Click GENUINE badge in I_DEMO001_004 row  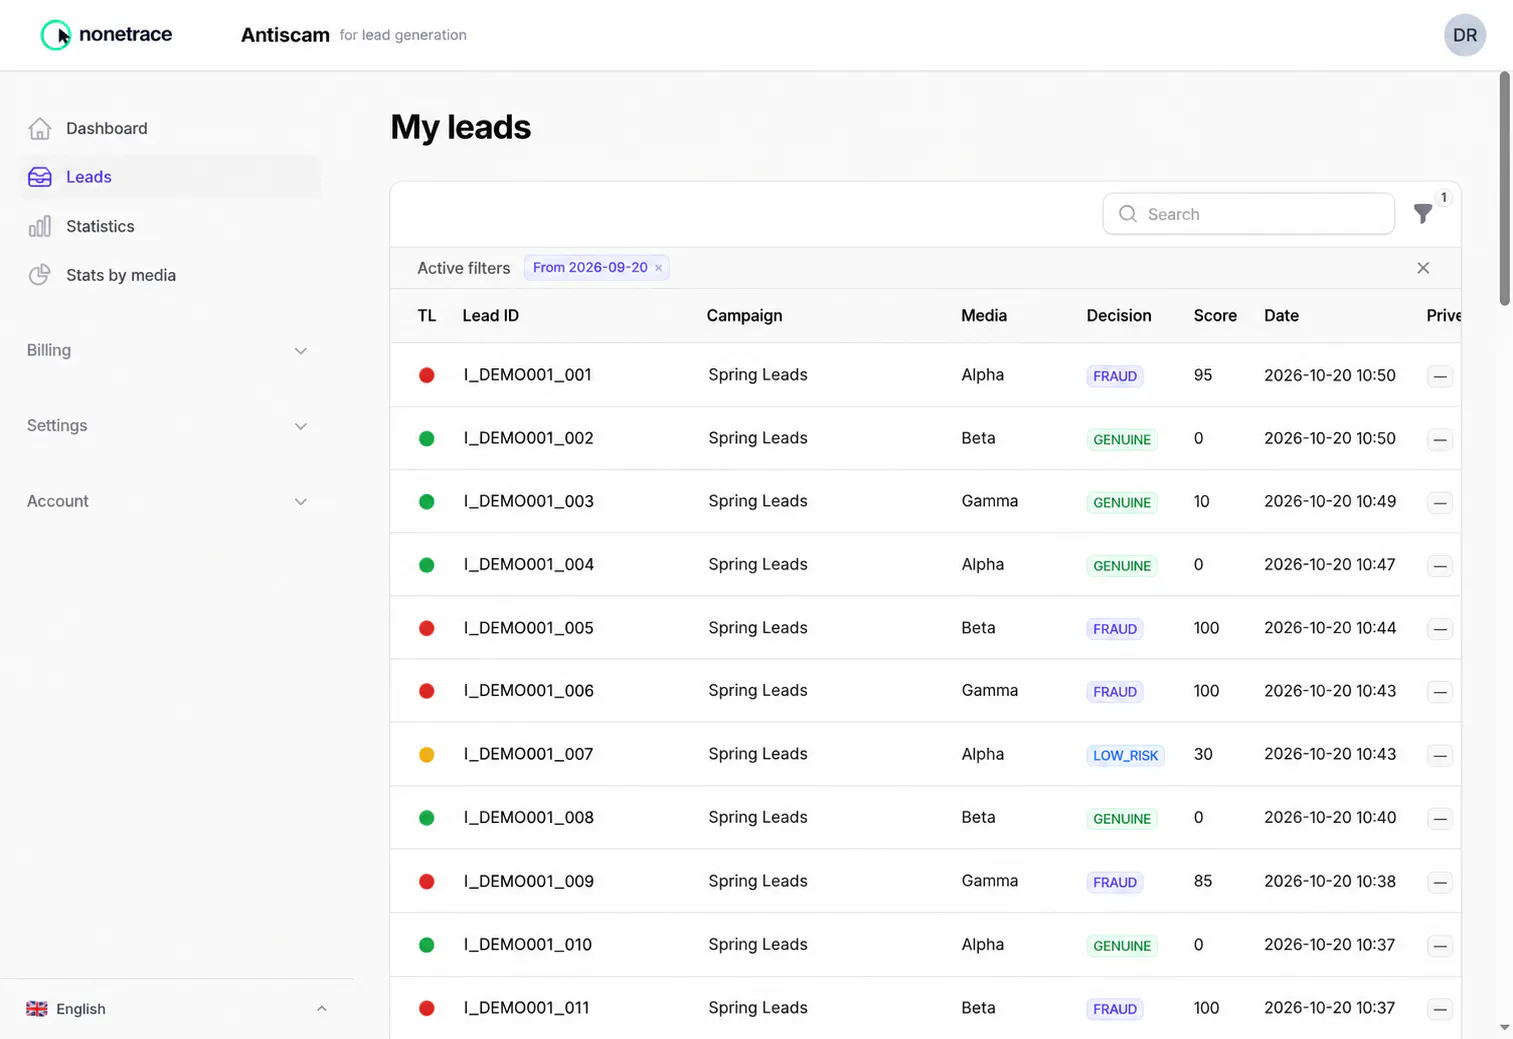pyautogui.click(x=1122, y=566)
